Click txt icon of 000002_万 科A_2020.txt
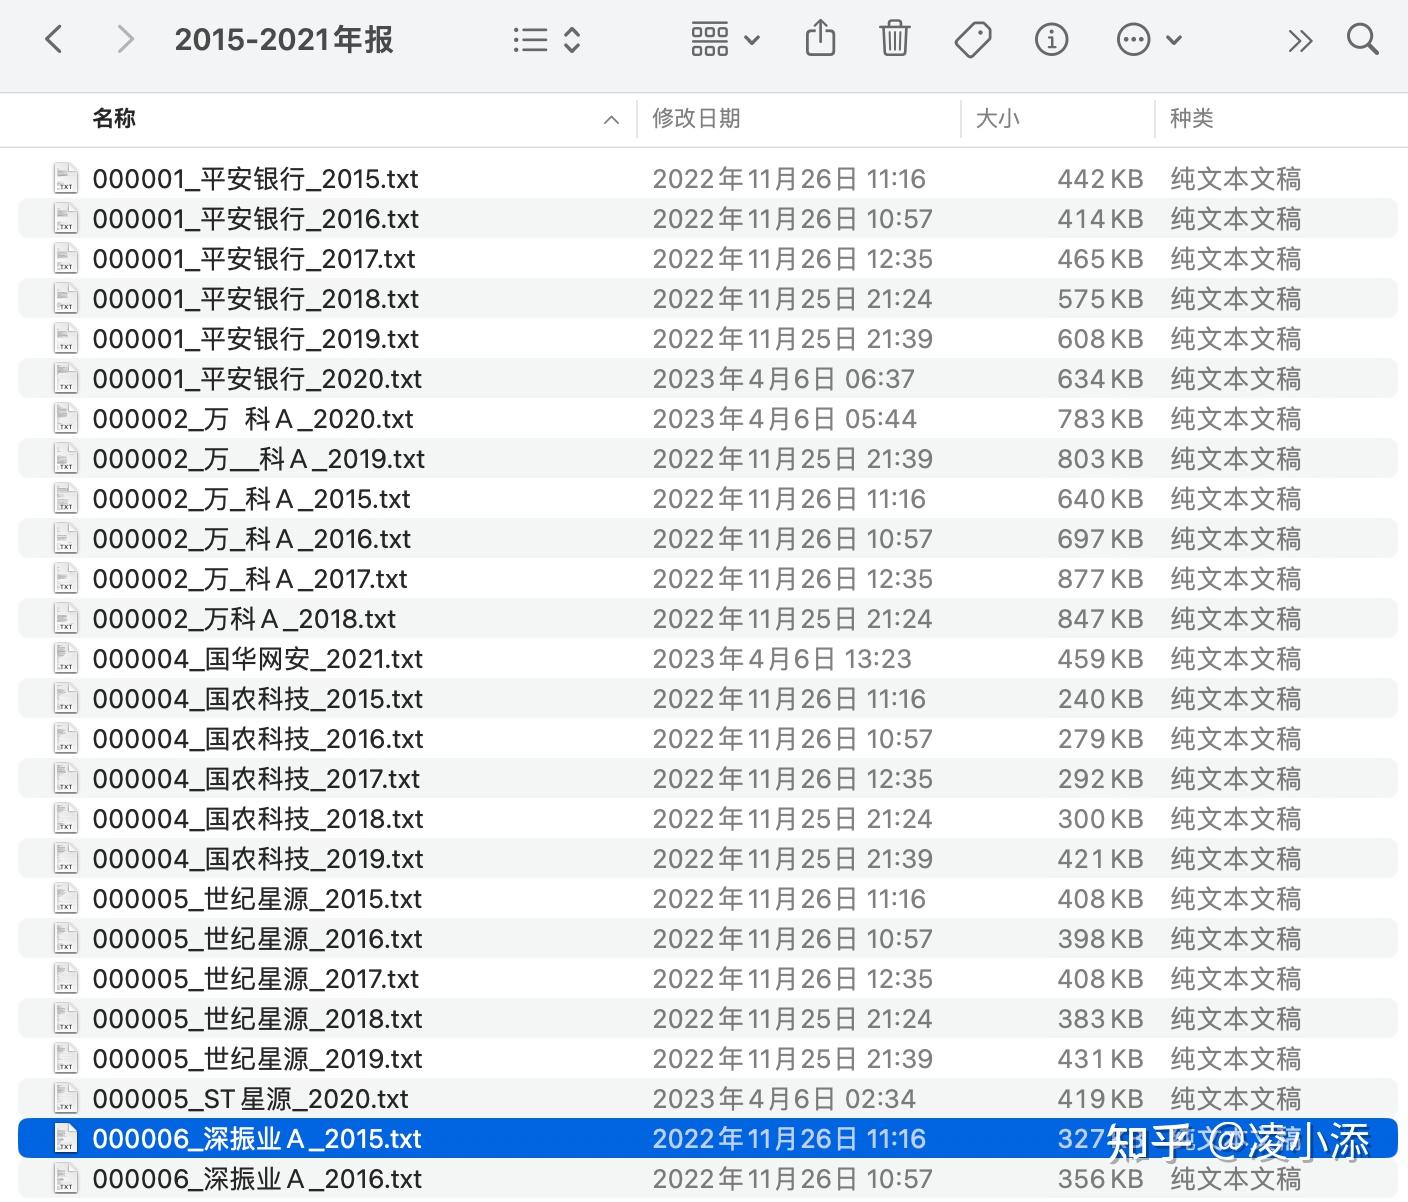Screen dimensions: 1408x1202 [65, 418]
